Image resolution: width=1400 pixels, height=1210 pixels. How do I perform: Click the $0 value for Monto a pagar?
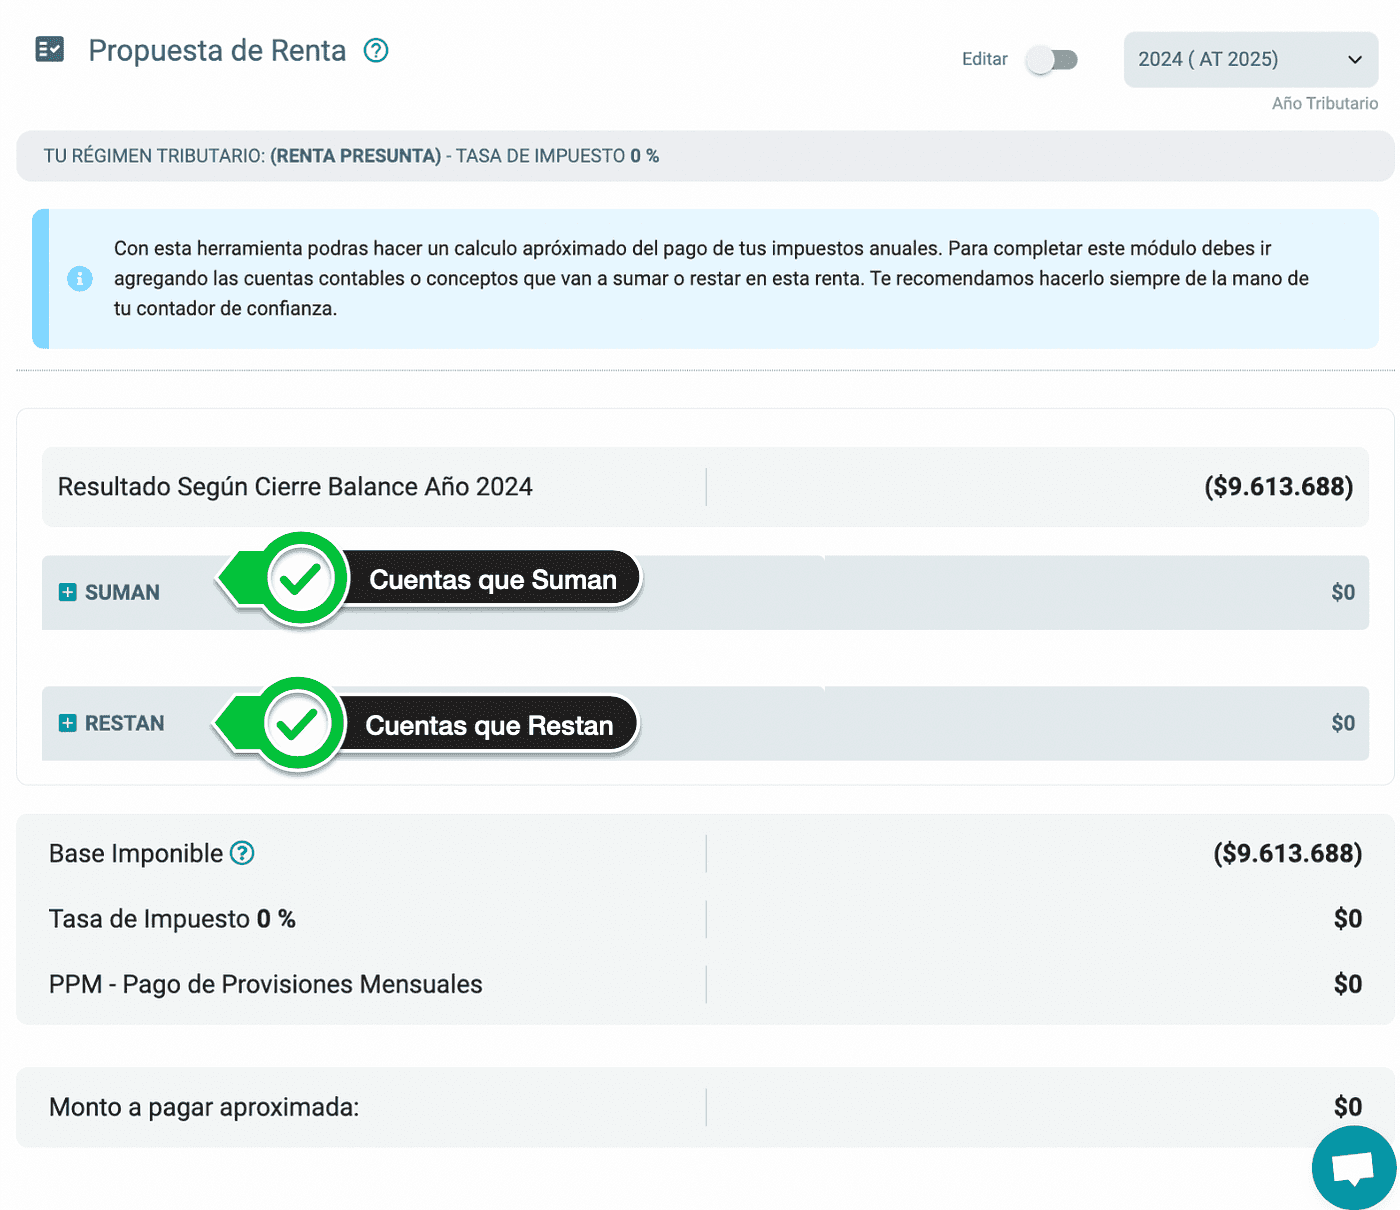pos(1348,1107)
